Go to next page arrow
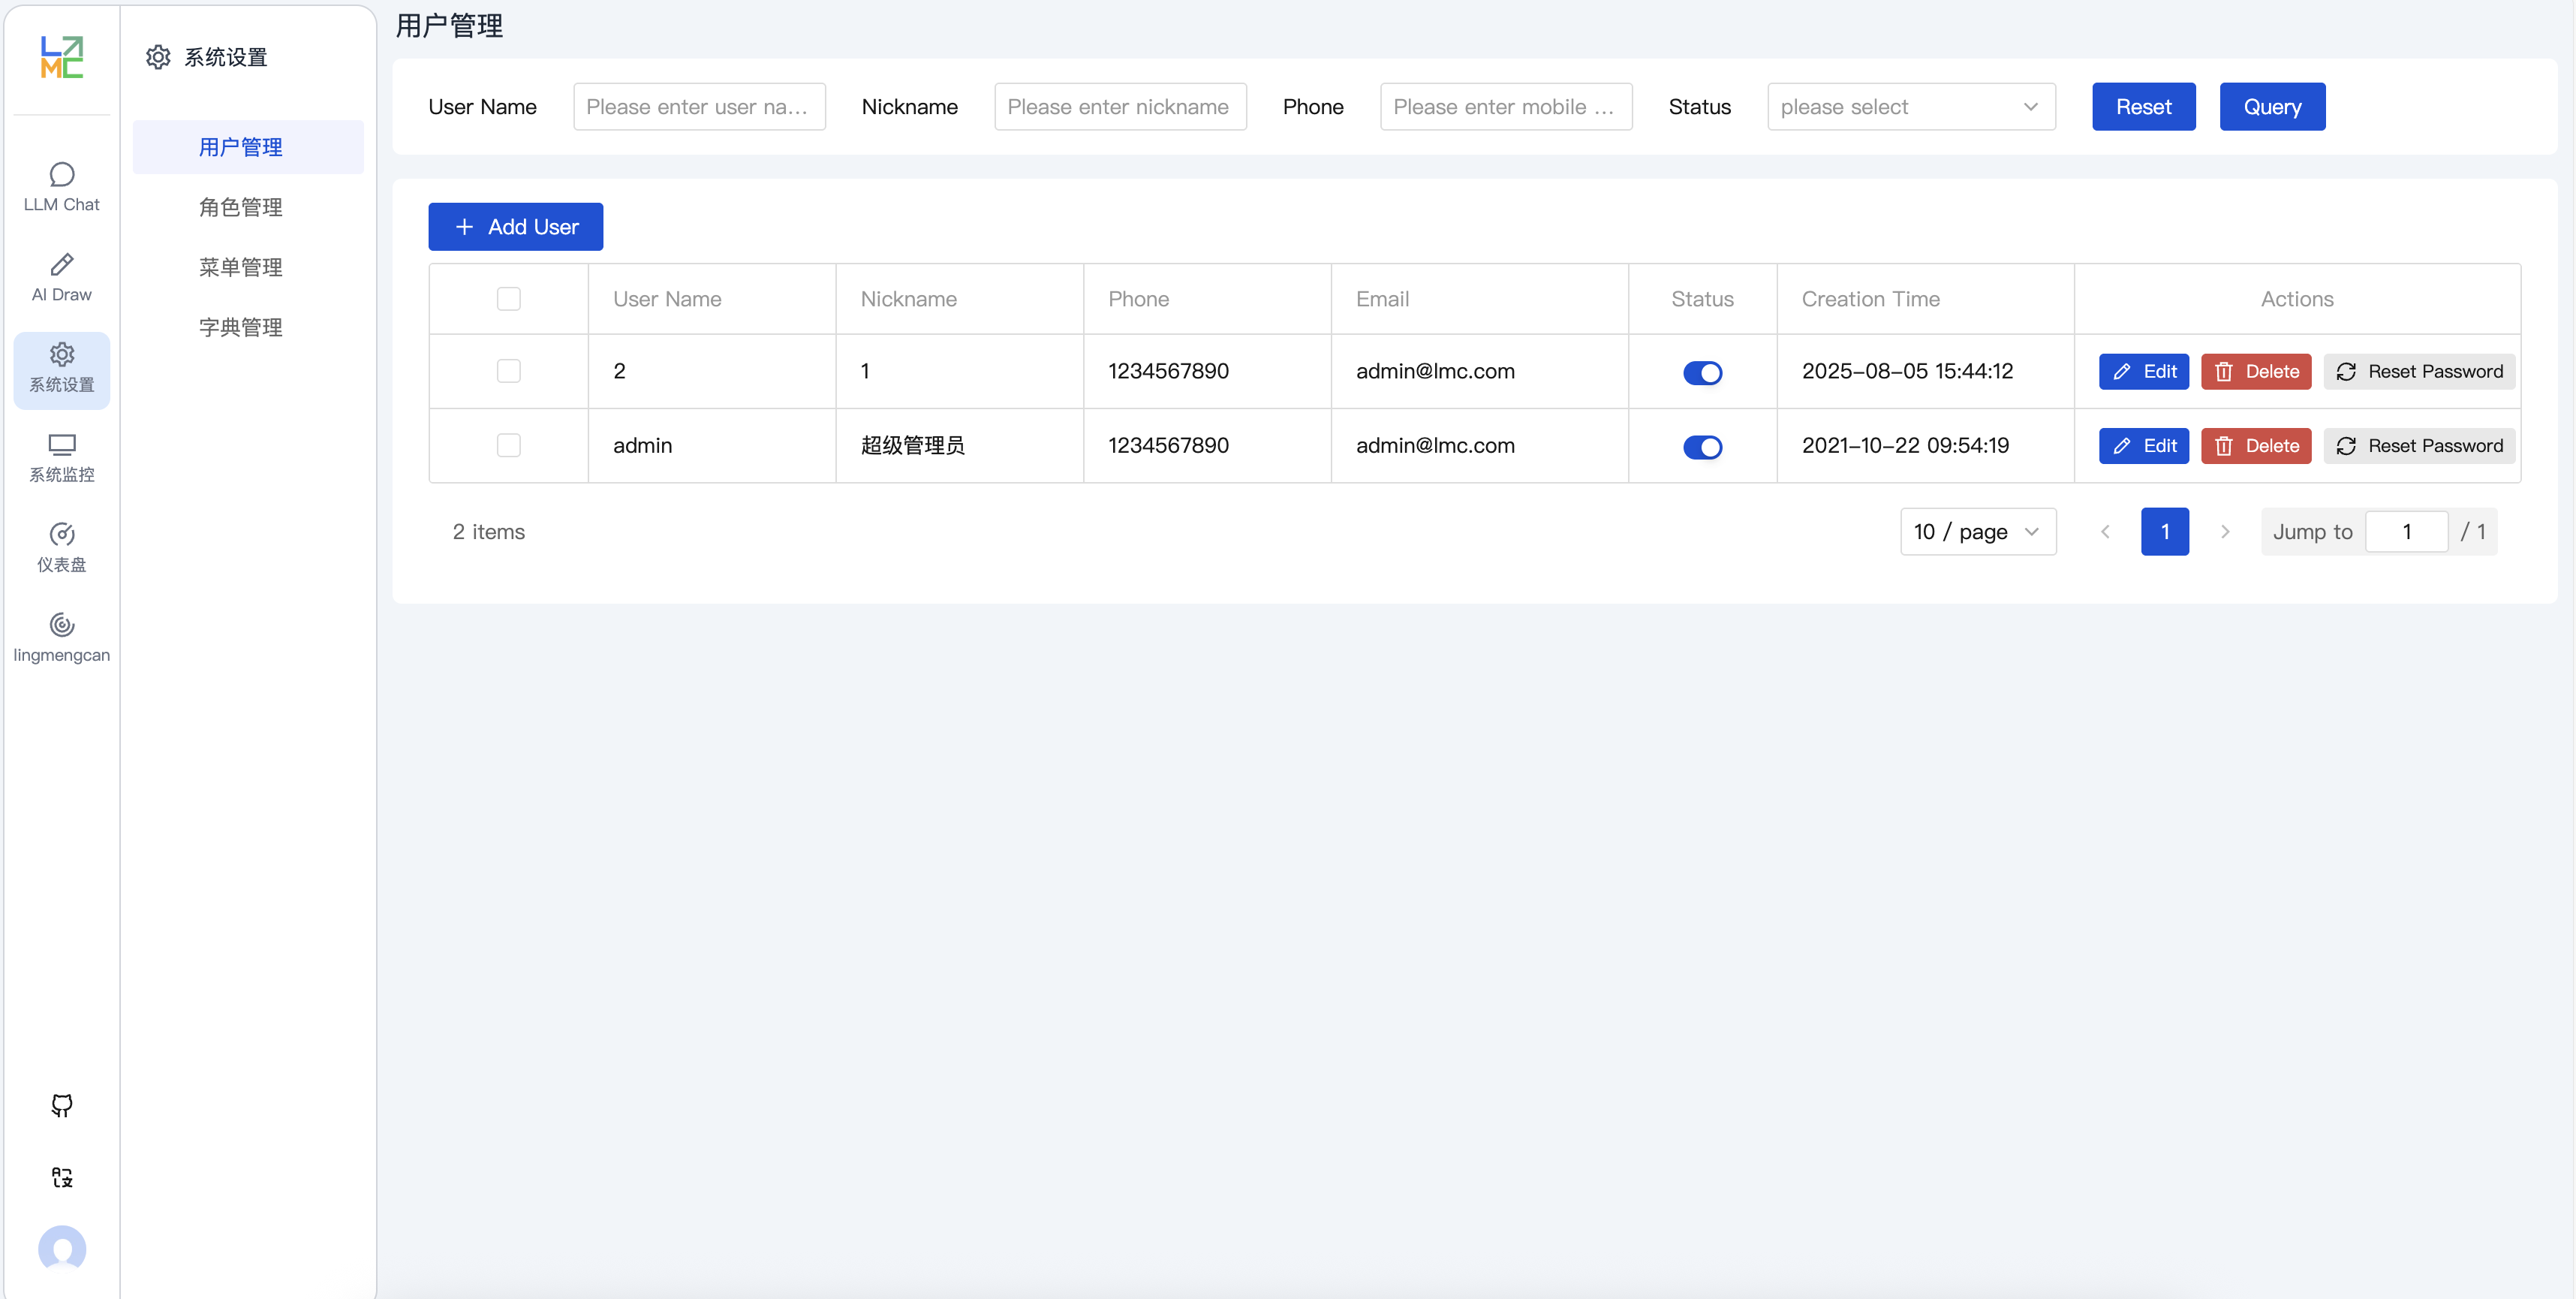The height and width of the screenshot is (1299, 2576). coord(2225,532)
